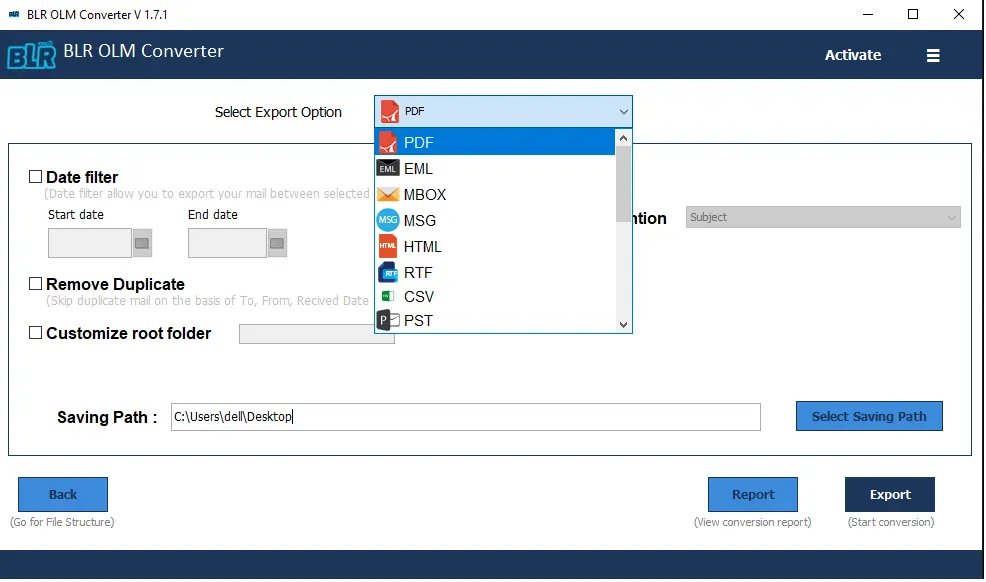
Task: Maximize the BLR OLM Converter window
Action: [913, 14]
